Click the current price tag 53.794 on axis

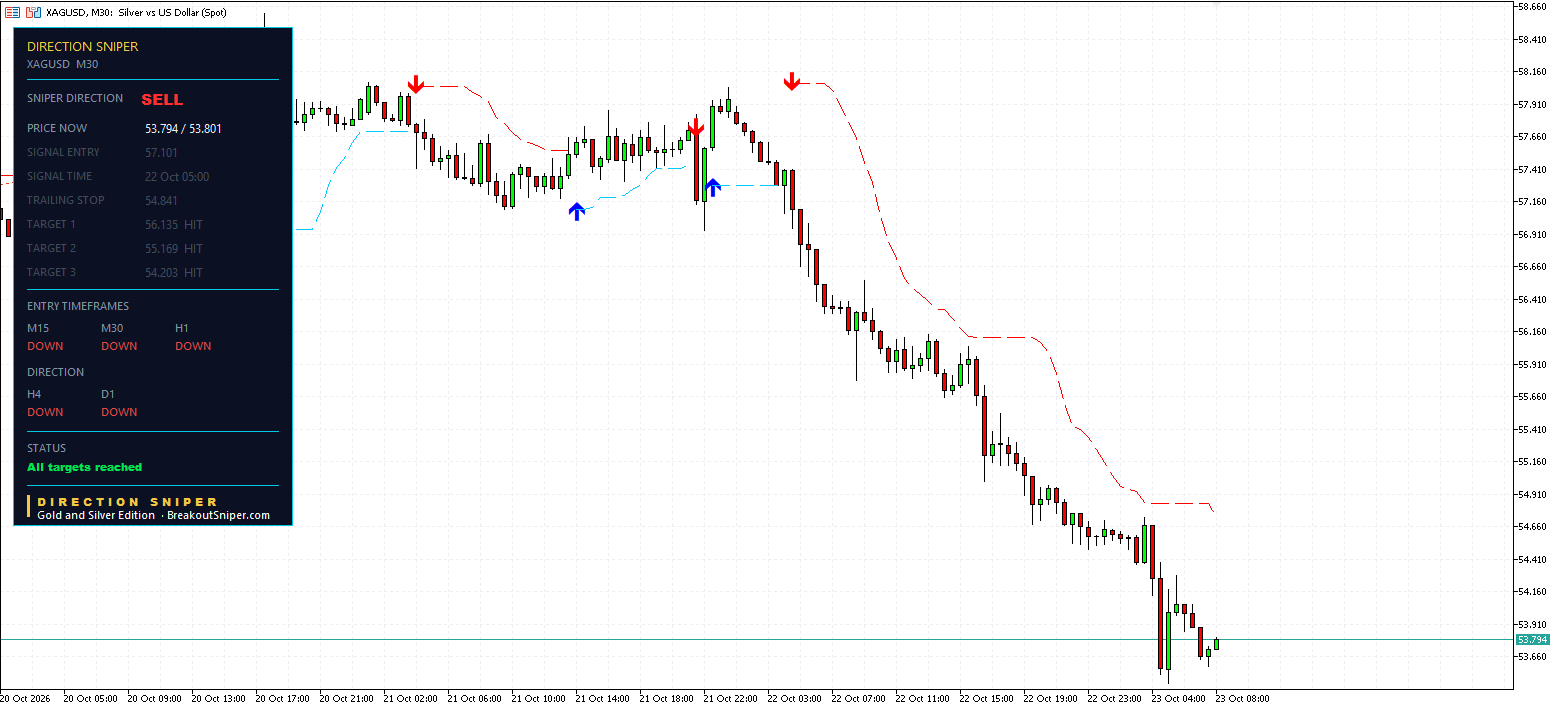click(x=1532, y=639)
